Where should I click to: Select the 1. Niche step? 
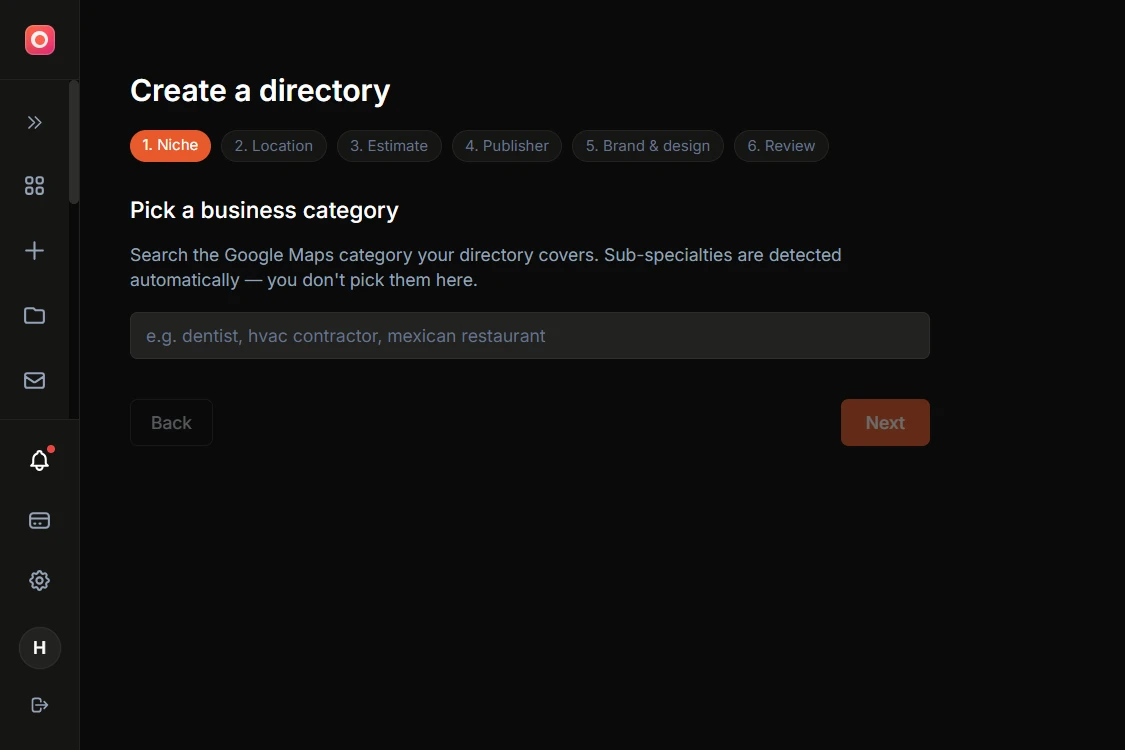pos(170,146)
